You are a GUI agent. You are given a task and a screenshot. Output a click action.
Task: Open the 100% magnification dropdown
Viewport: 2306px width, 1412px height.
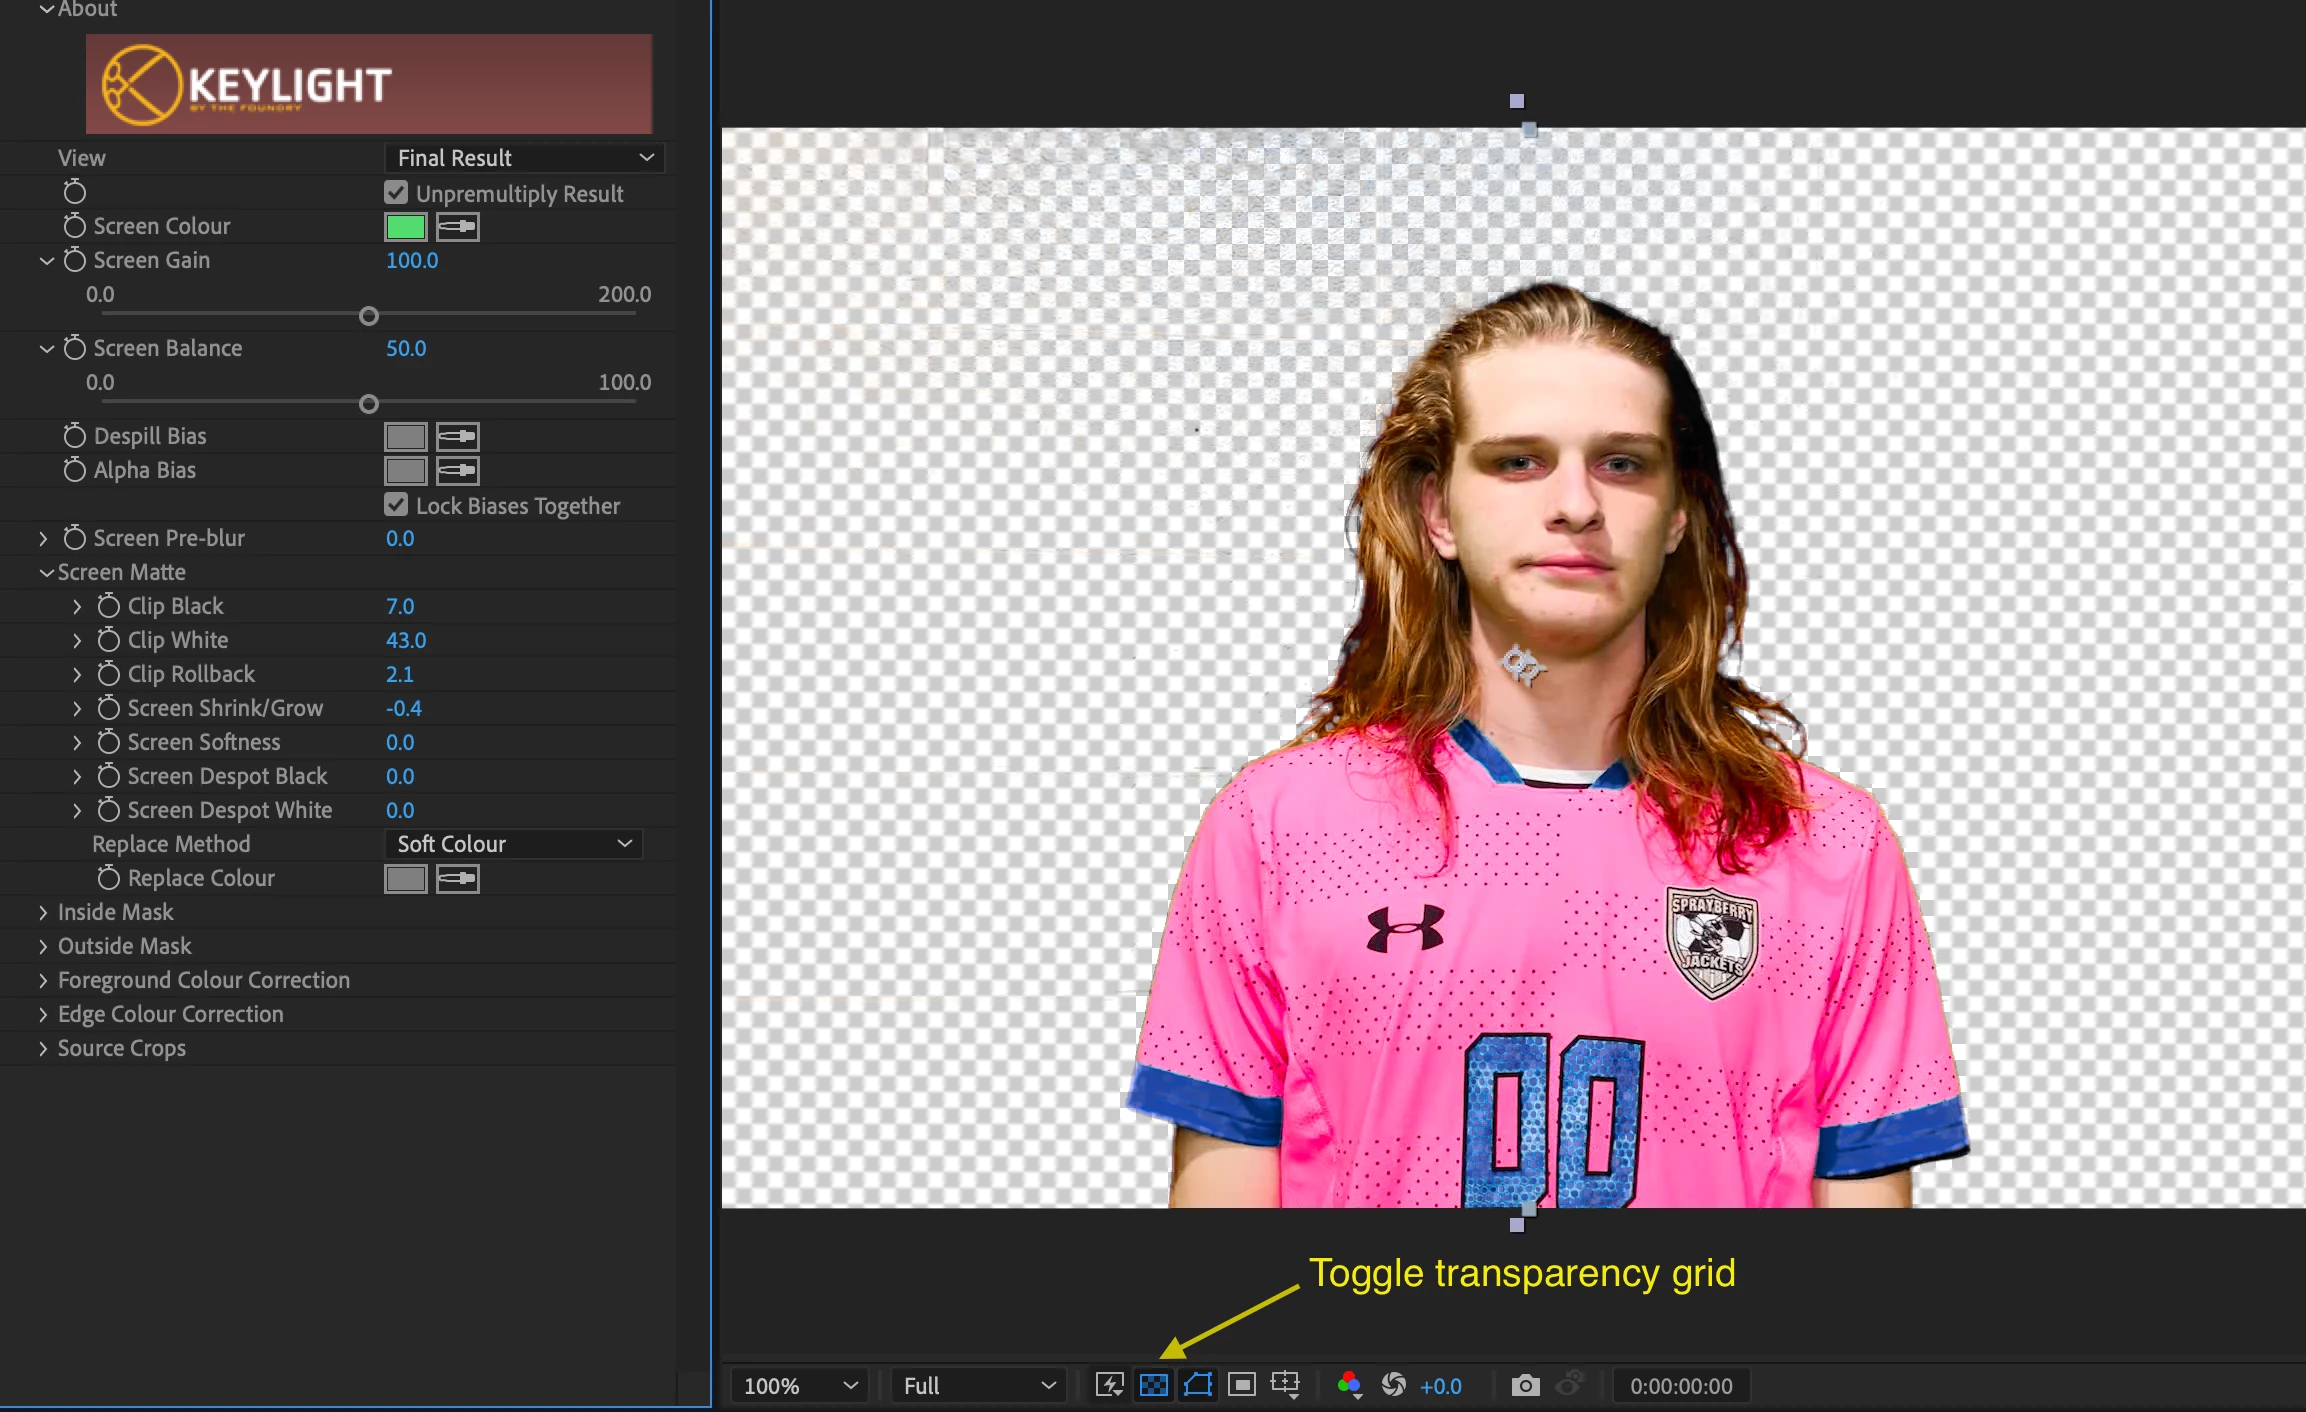pos(799,1386)
